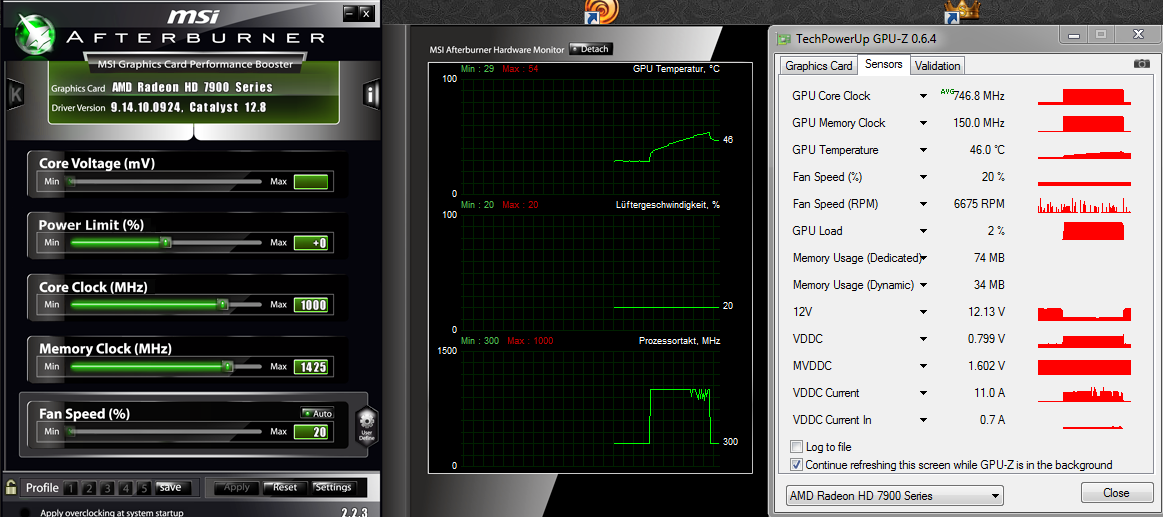Expand the Fan Speed (%) sensor dropdown
The width and height of the screenshot is (1163, 517).
click(923, 177)
